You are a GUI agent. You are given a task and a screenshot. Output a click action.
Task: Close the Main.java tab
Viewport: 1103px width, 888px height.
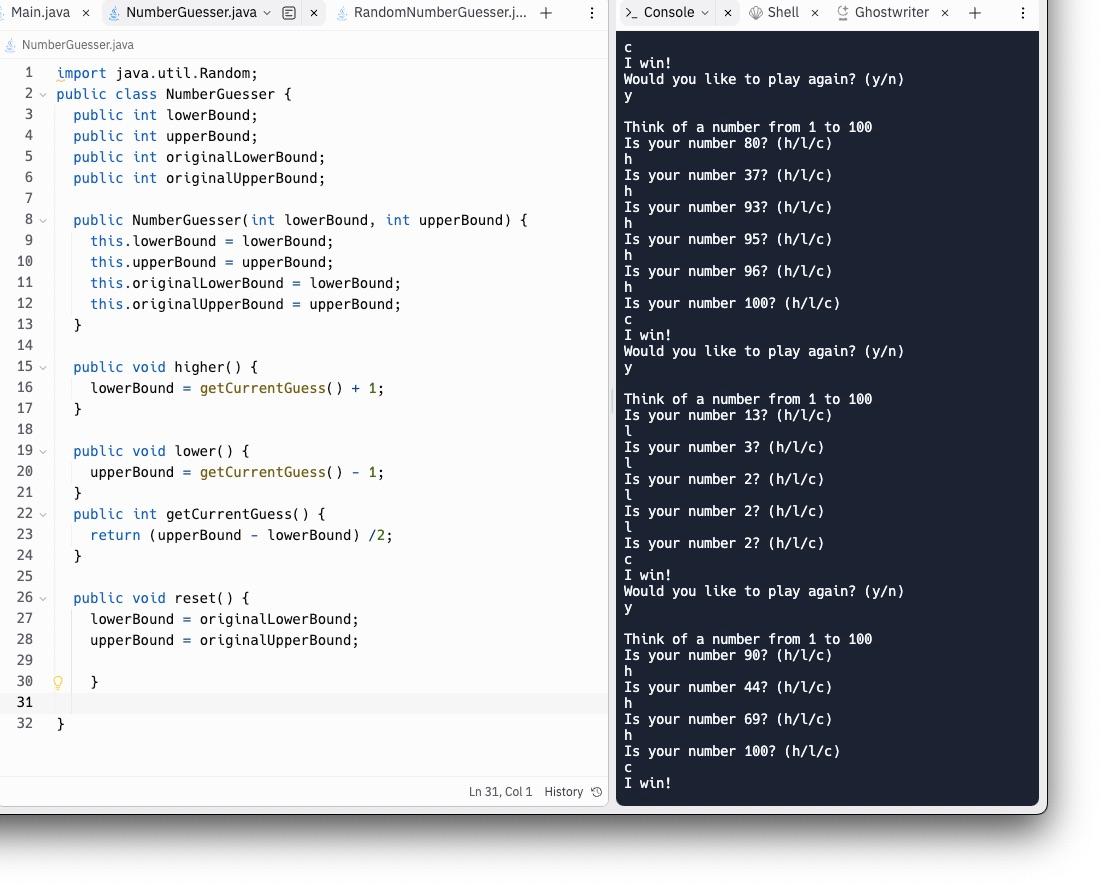[x=86, y=13]
